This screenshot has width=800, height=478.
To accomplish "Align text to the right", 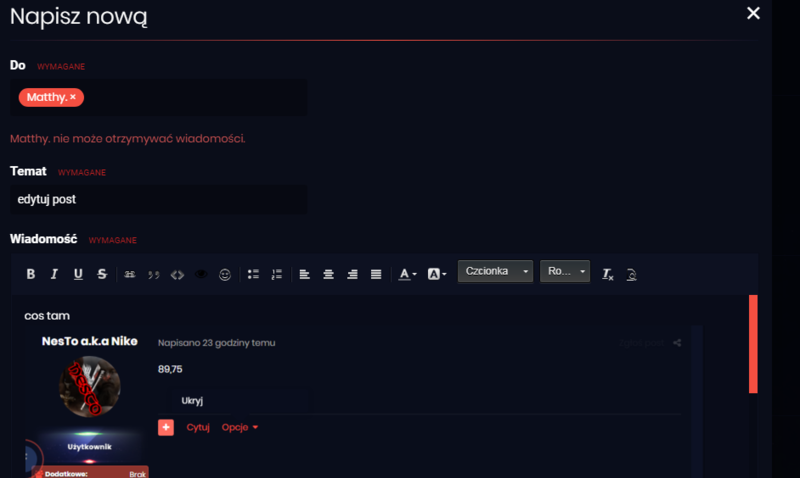I will 352,274.
